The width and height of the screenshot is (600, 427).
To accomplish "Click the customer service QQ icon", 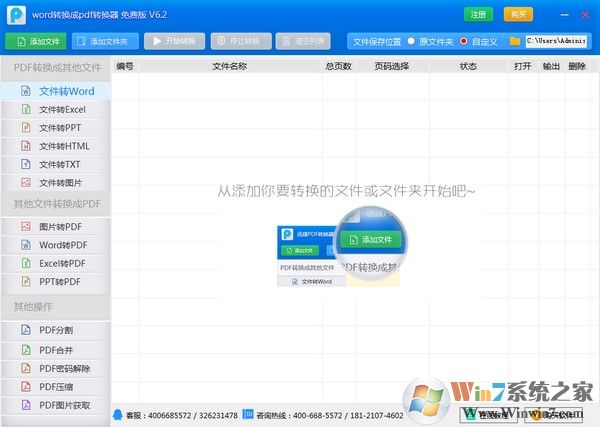I will pos(118,415).
